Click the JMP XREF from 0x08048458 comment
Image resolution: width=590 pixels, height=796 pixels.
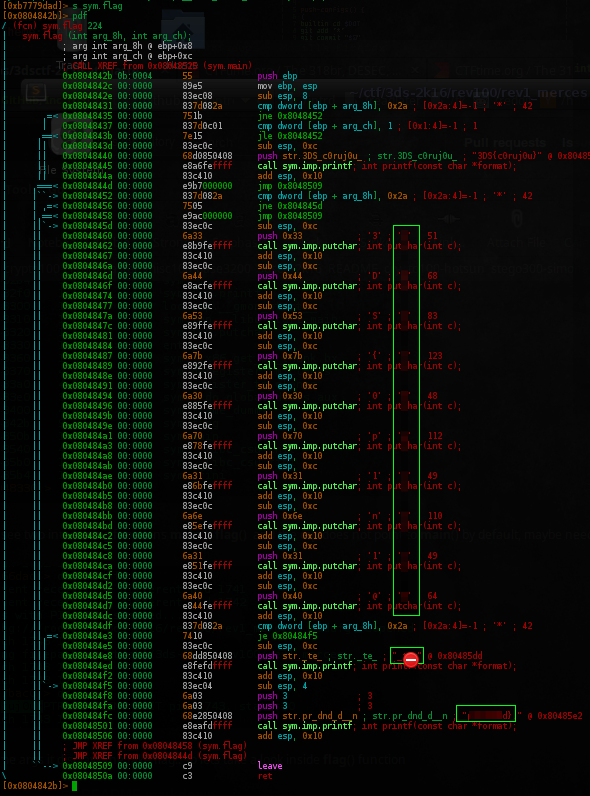tap(155, 746)
